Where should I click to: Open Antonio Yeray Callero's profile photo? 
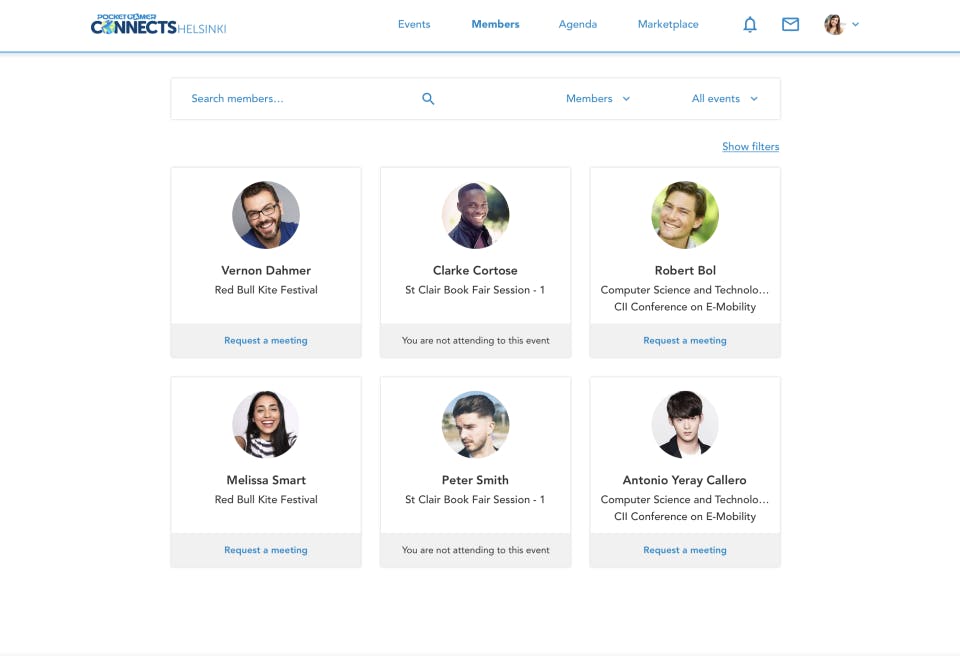point(684,424)
